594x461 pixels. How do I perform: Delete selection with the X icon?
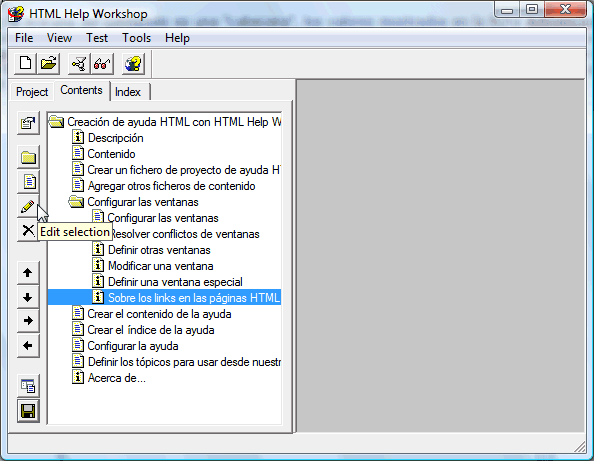pos(28,230)
